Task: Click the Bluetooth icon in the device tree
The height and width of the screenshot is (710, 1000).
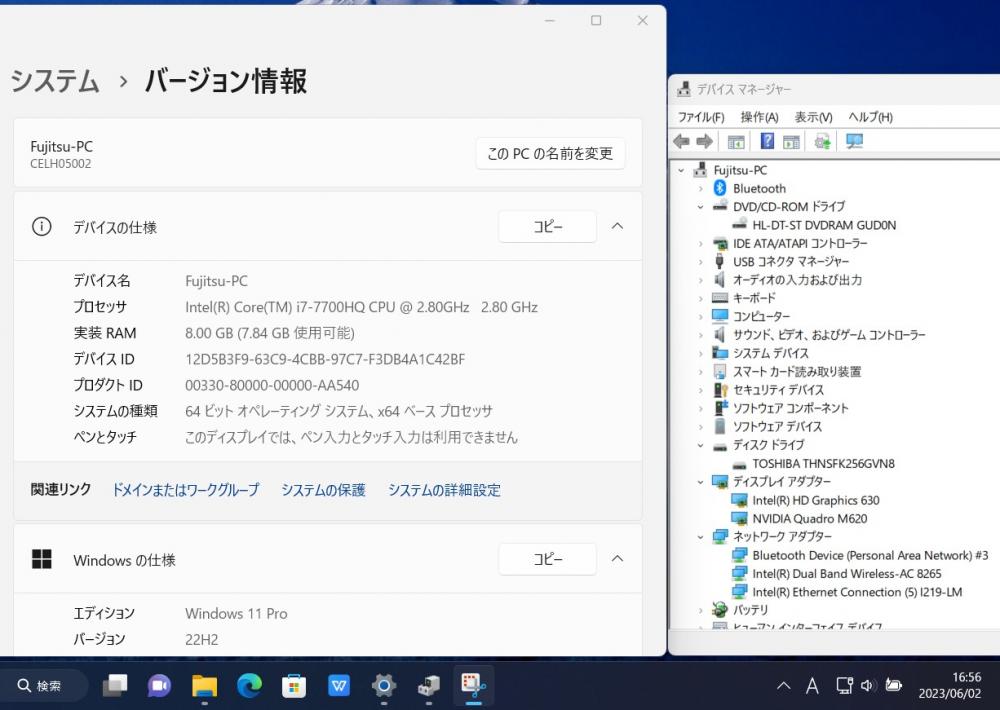Action: 720,188
